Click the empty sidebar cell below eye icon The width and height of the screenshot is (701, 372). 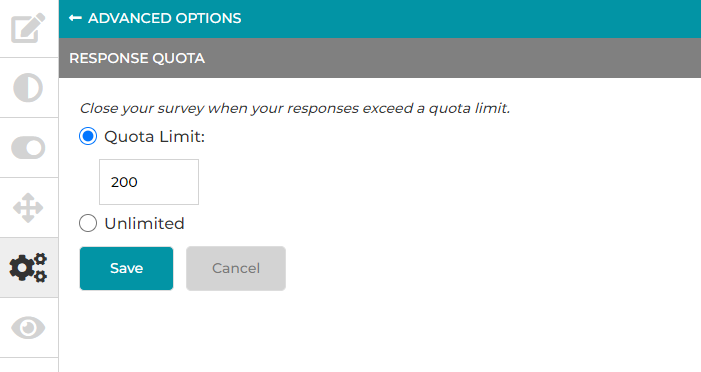coord(29,365)
